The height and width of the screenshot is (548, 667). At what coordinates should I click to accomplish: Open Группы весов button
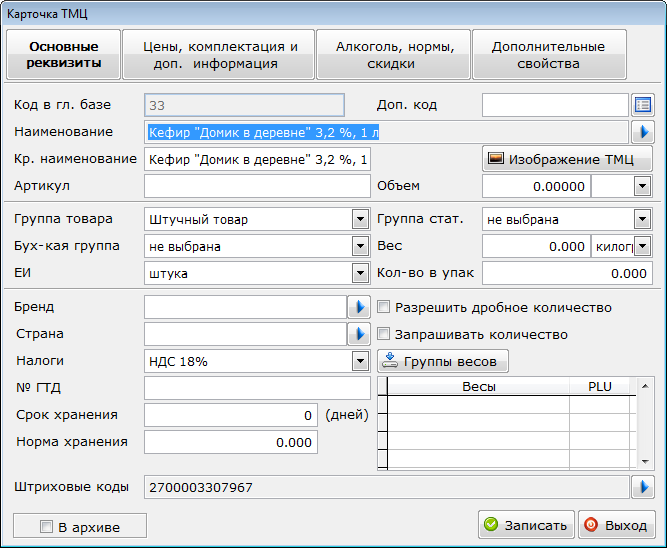pos(442,361)
